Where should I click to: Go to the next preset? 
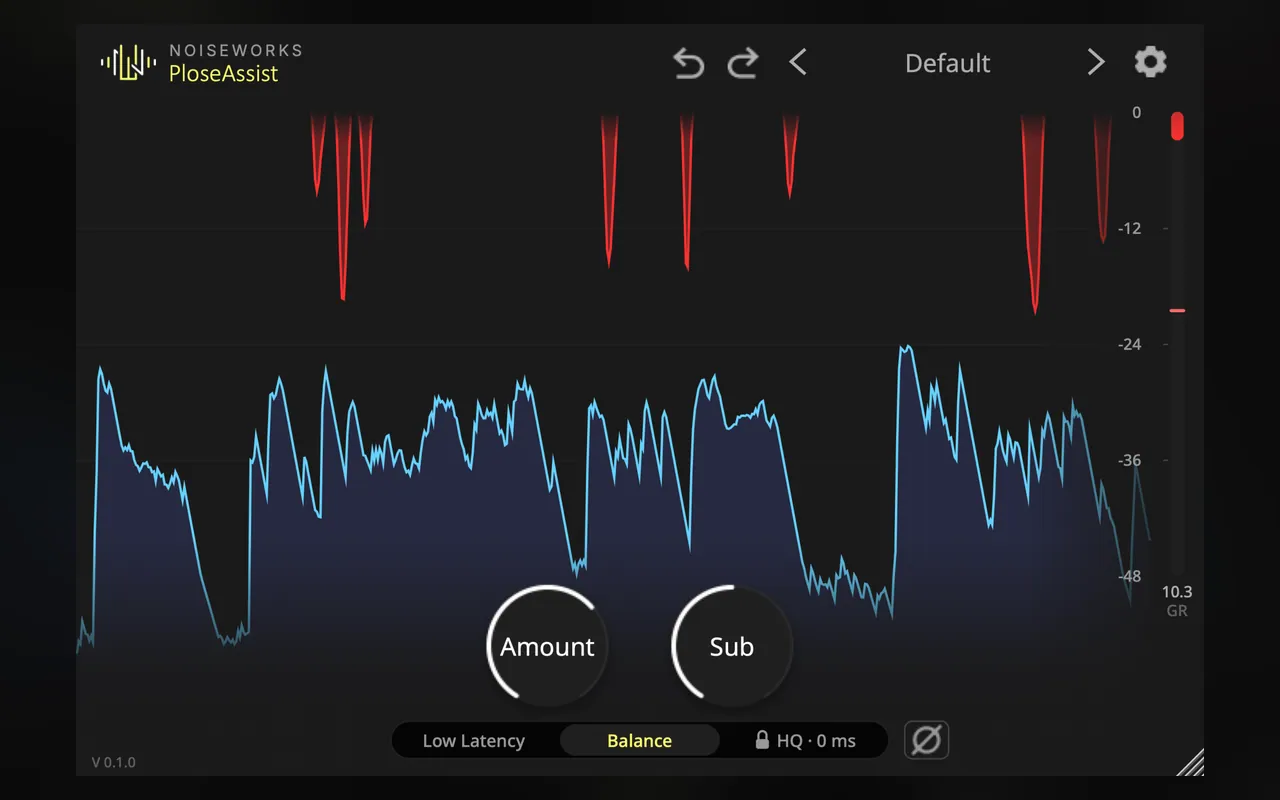click(x=1096, y=63)
